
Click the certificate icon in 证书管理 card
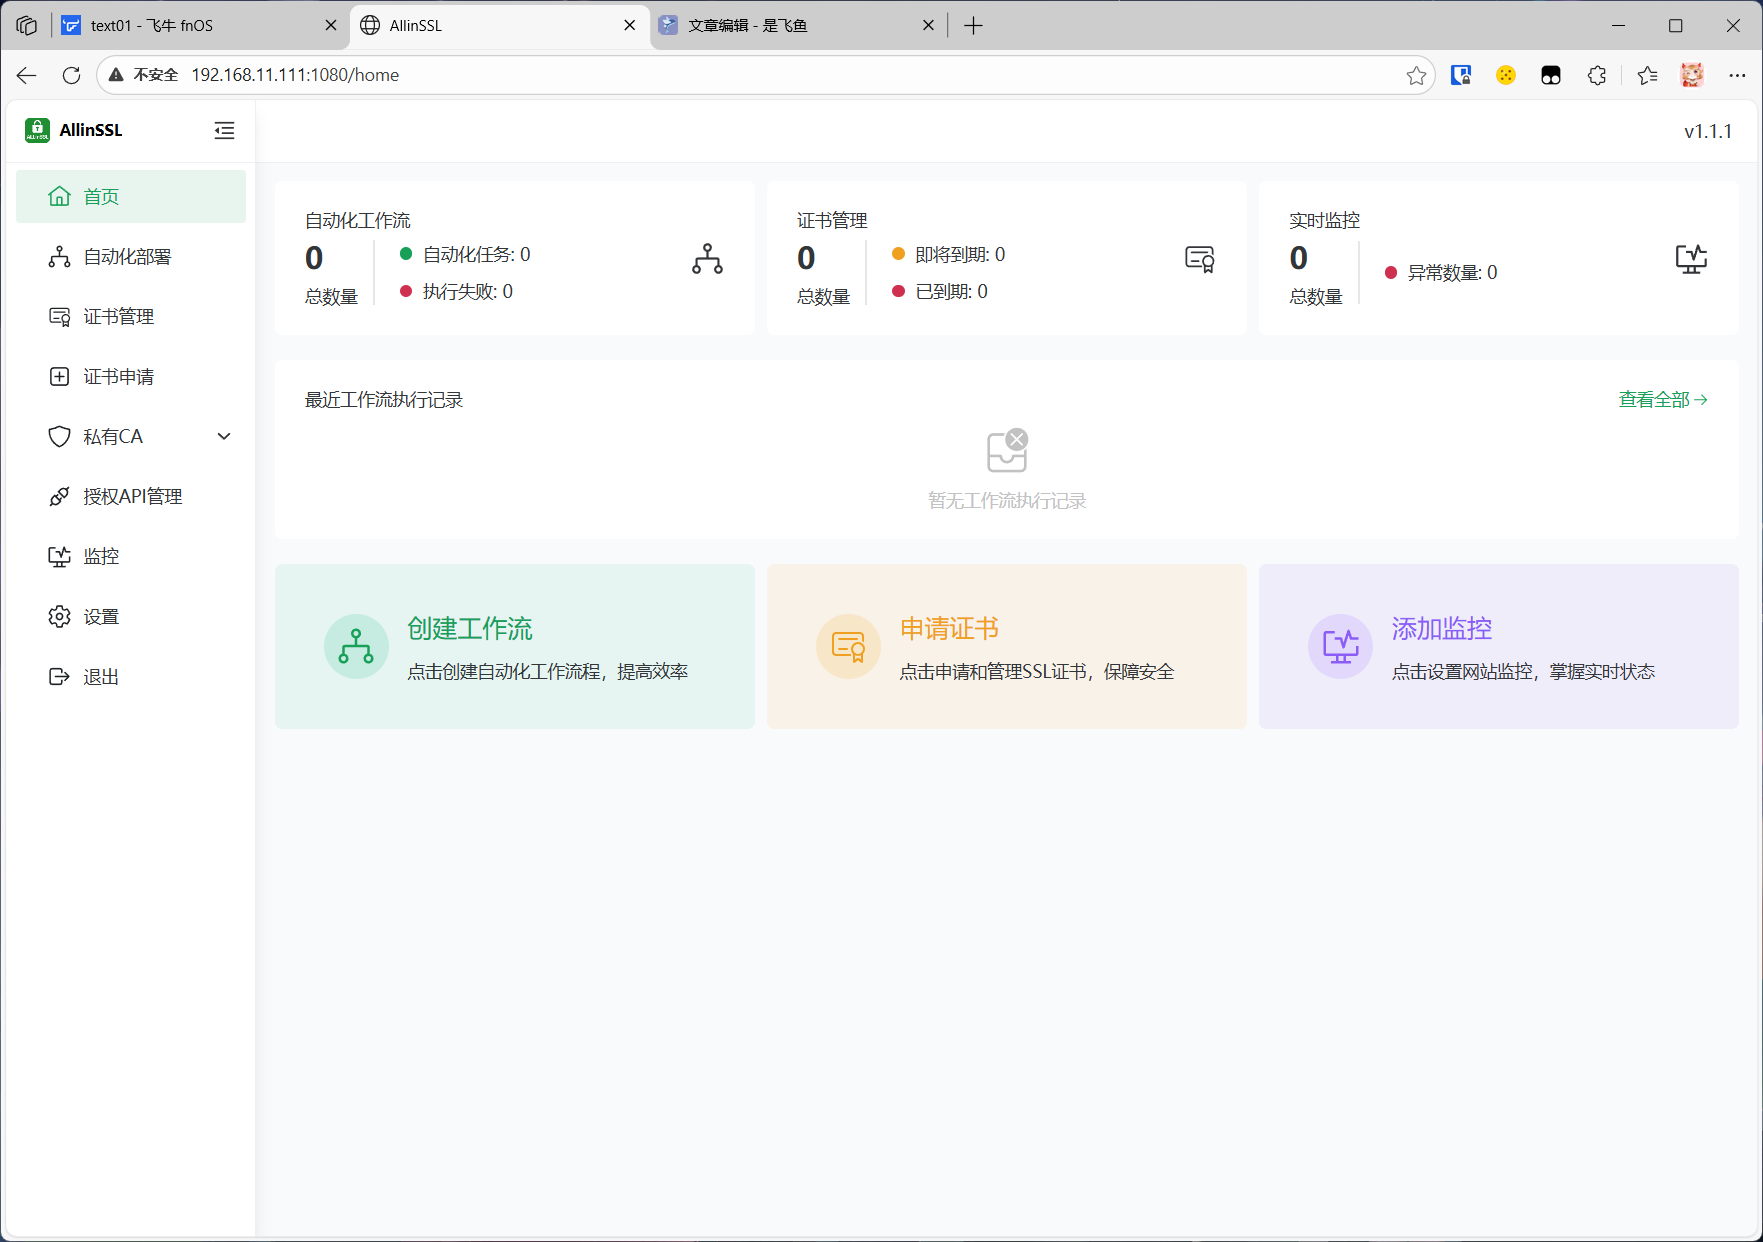point(1199,259)
